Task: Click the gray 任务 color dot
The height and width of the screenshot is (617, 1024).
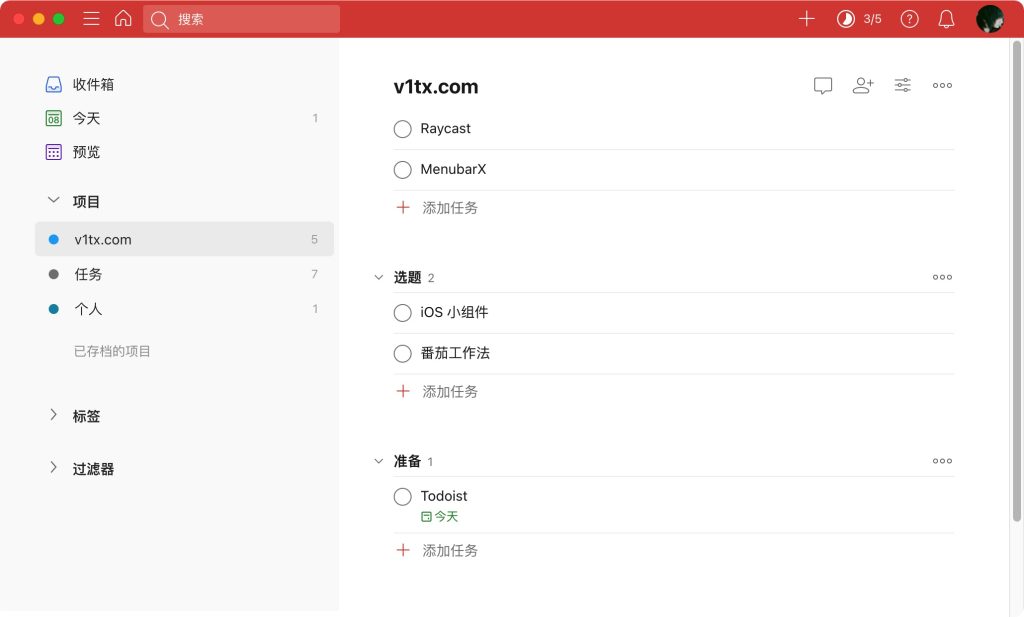Action: [54, 274]
